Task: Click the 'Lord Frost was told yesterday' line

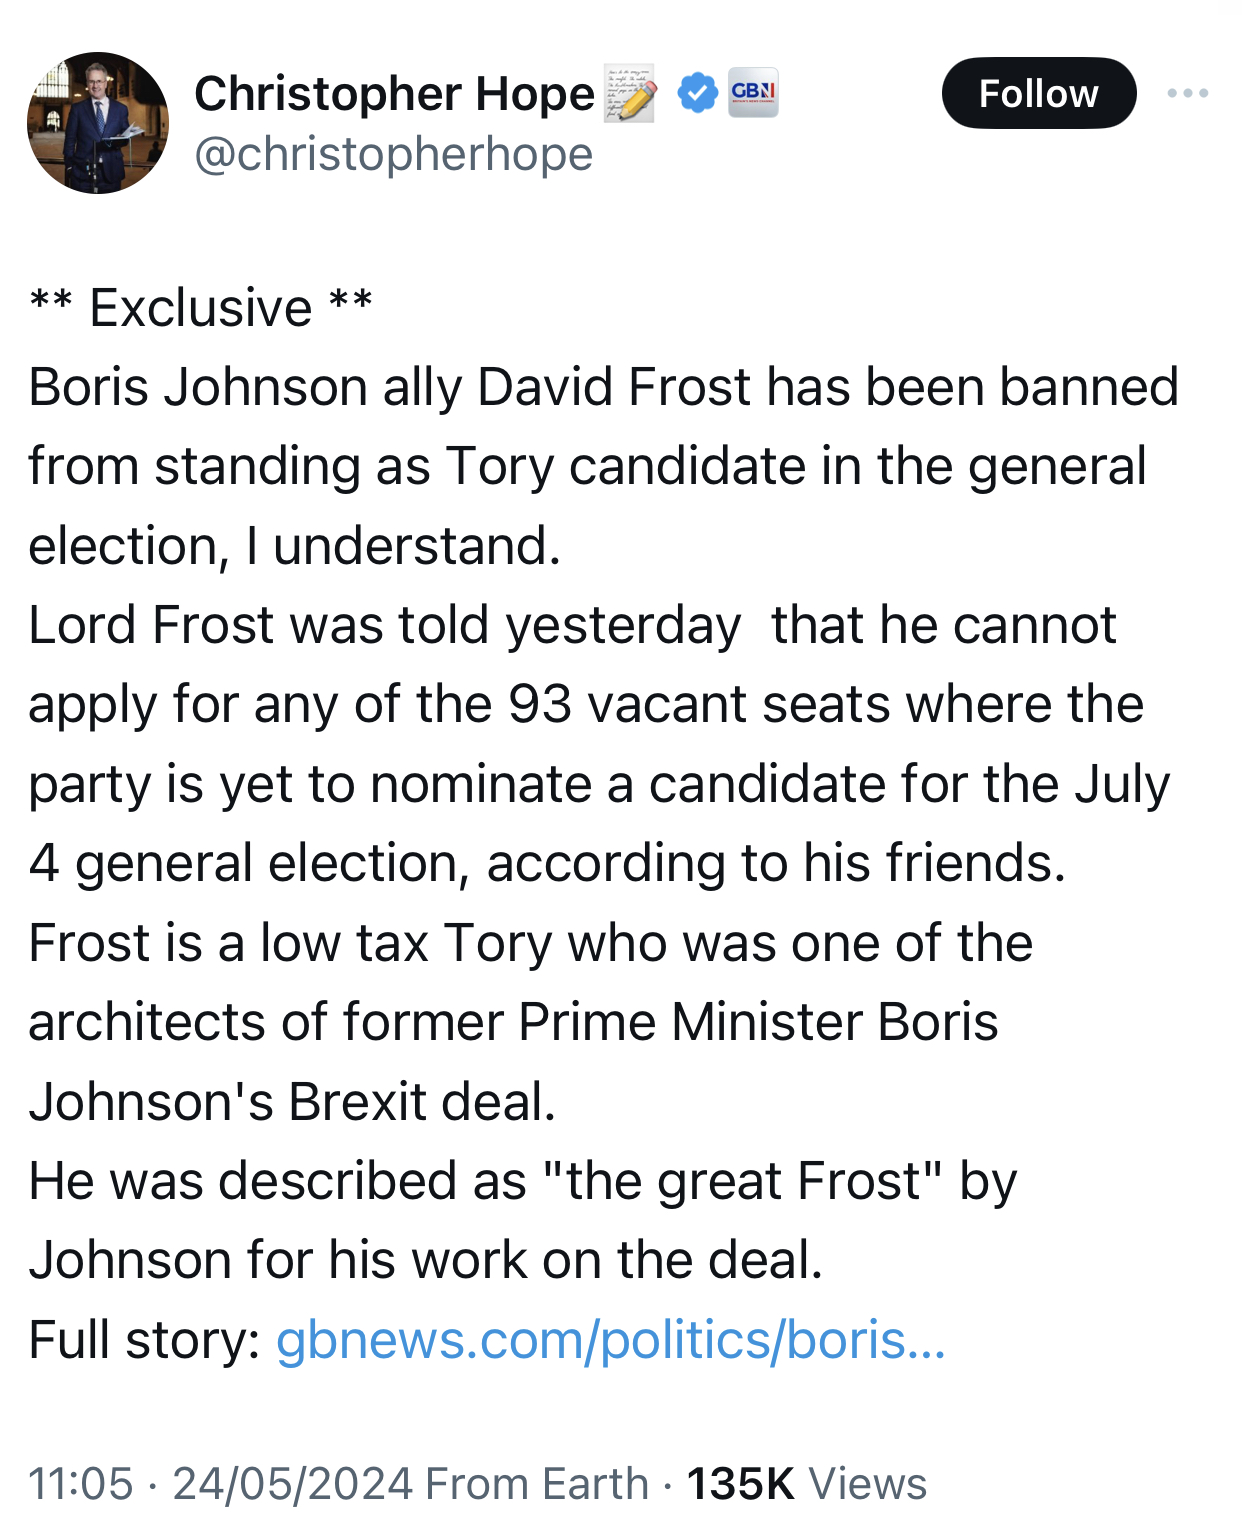Action: point(384,625)
